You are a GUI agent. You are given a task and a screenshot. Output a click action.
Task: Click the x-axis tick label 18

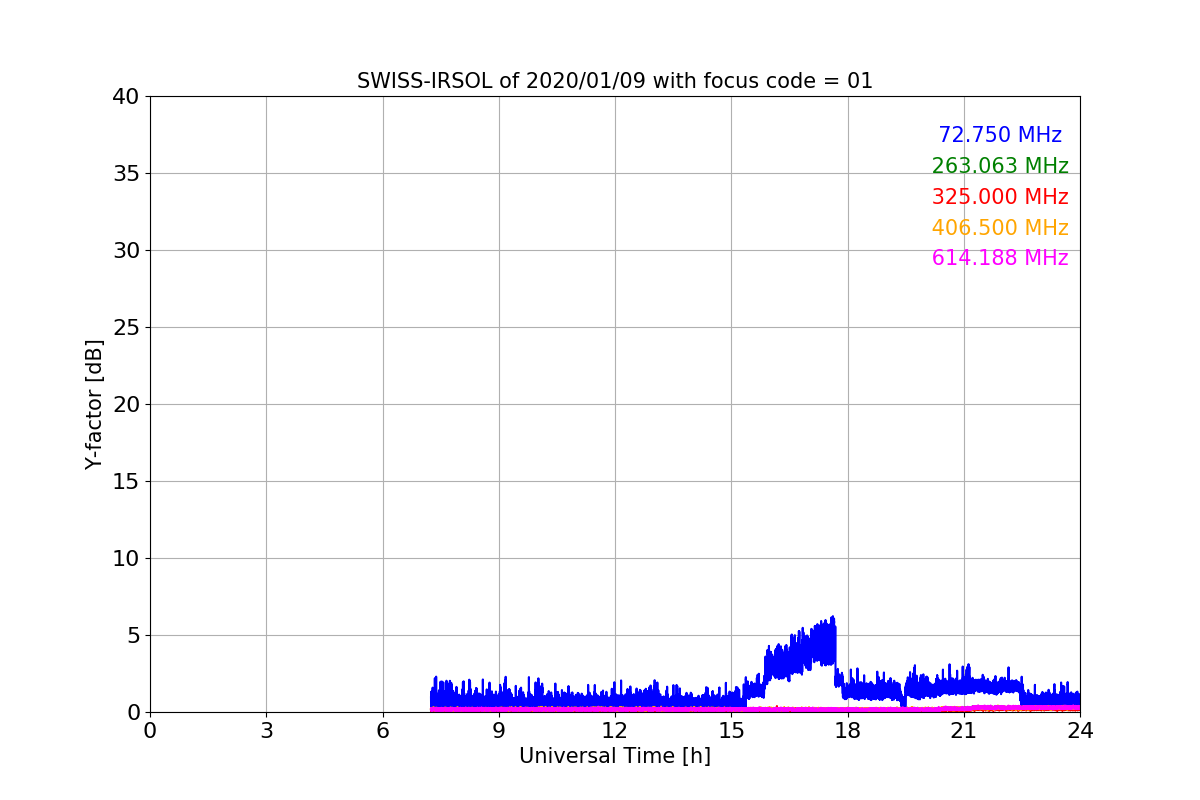(x=848, y=731)
